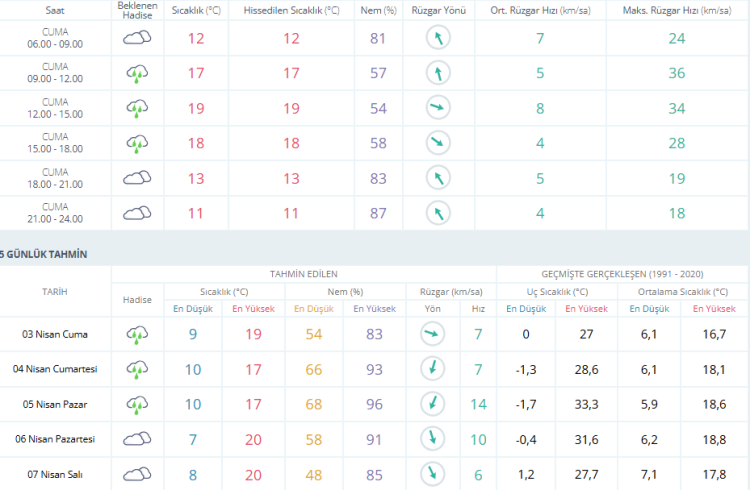Click "GEÇMİŞTE GERÇEKLEŞEN (1991 - 2020)" header
The width and height of the screenshot is (750, 490).
coord(622,273)
